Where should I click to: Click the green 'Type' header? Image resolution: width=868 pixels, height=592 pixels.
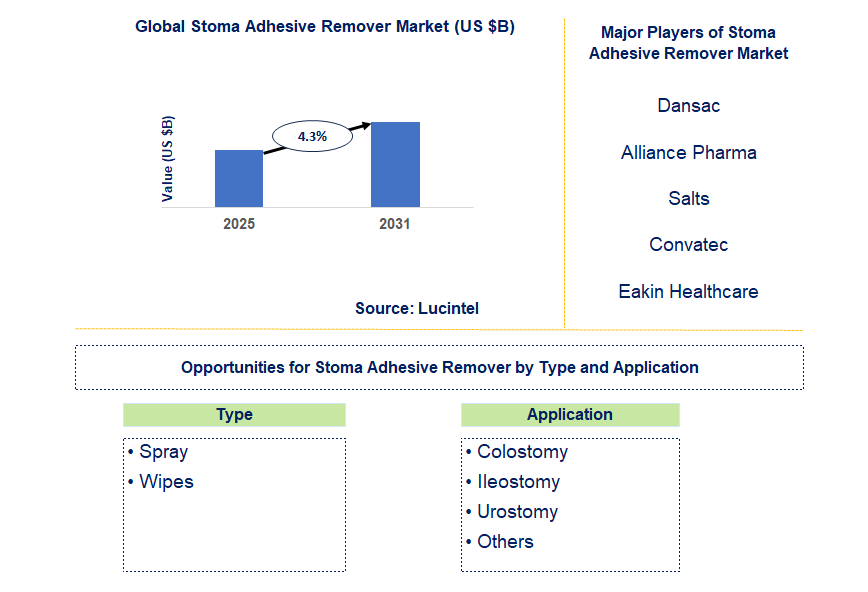tap(234, 415)
